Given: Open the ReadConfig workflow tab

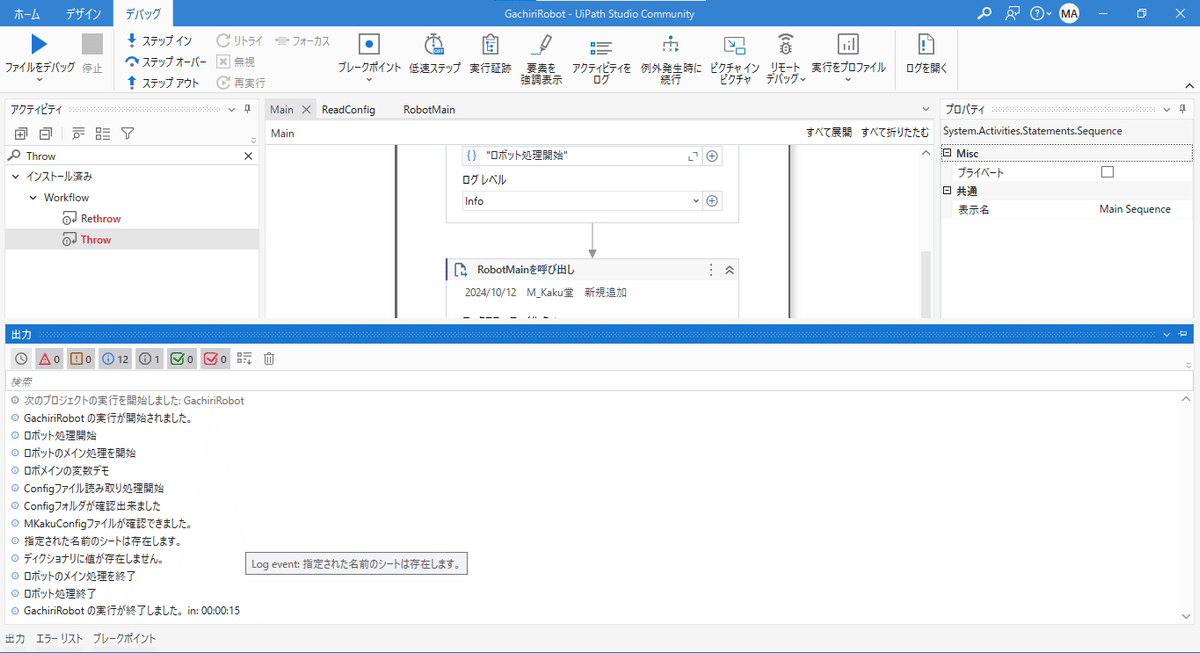Looking at the screenshot, I should (x=348, y=109).
